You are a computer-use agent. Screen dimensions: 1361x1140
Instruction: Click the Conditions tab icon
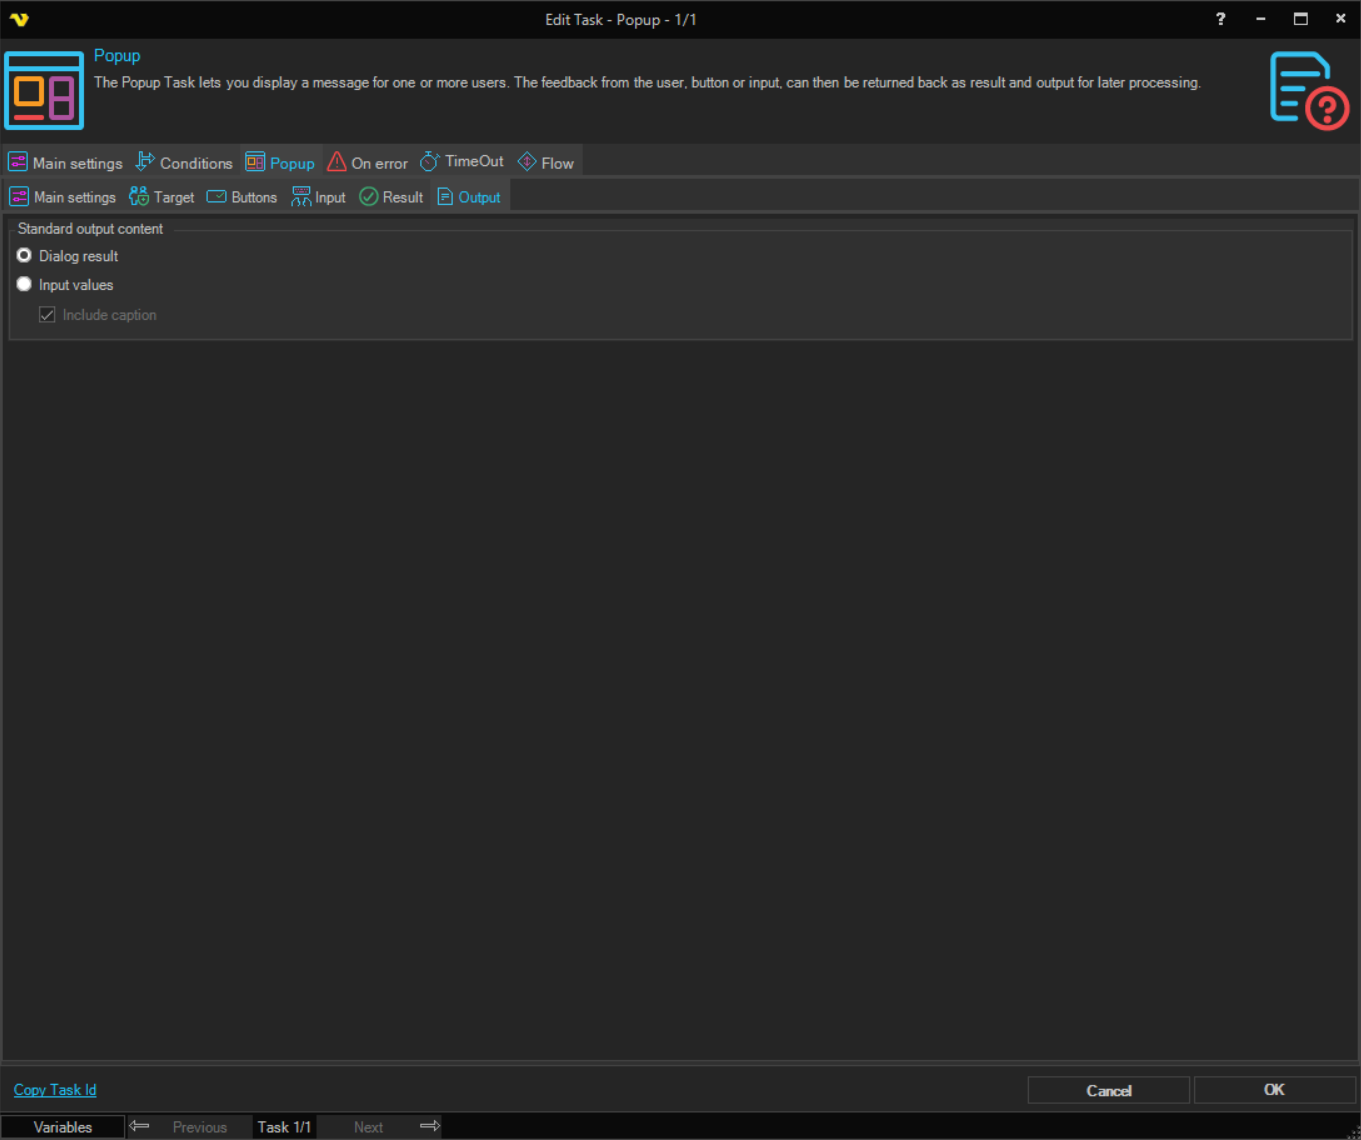145,162
